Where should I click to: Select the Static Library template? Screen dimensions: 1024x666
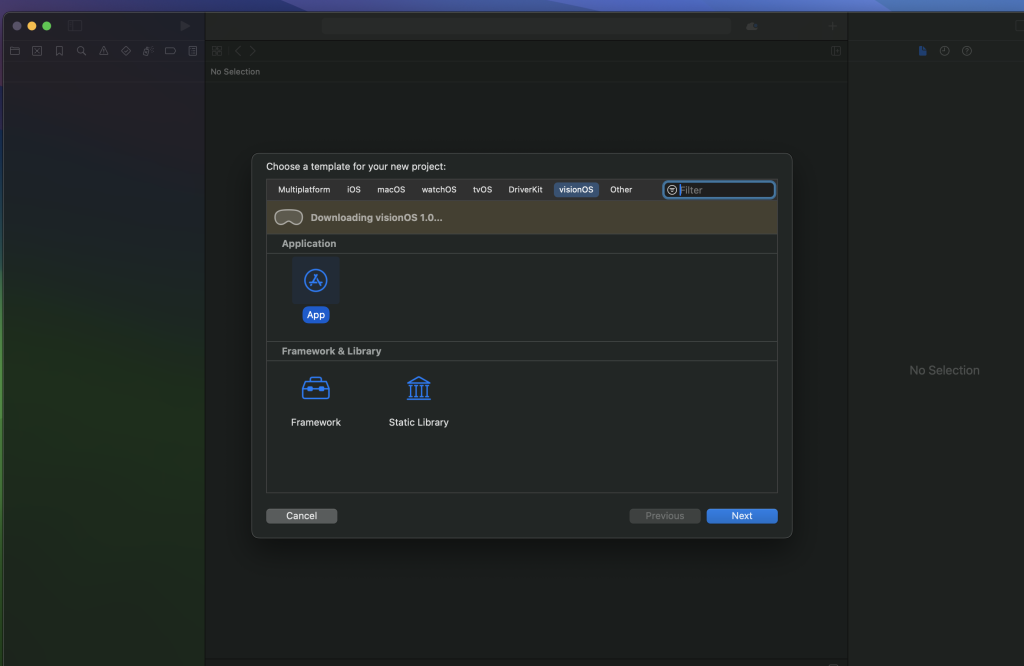tap(418, 388)
